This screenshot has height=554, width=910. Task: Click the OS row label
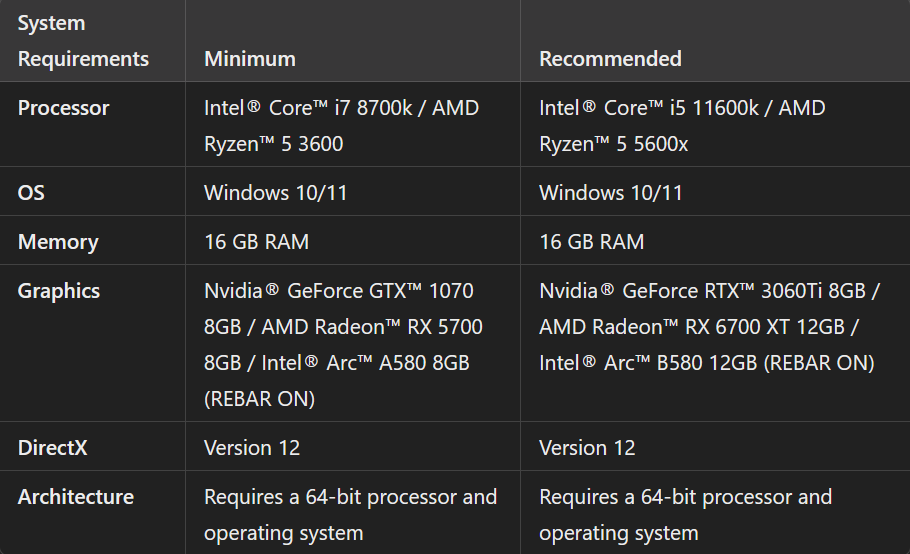click(x=31, y=193)
